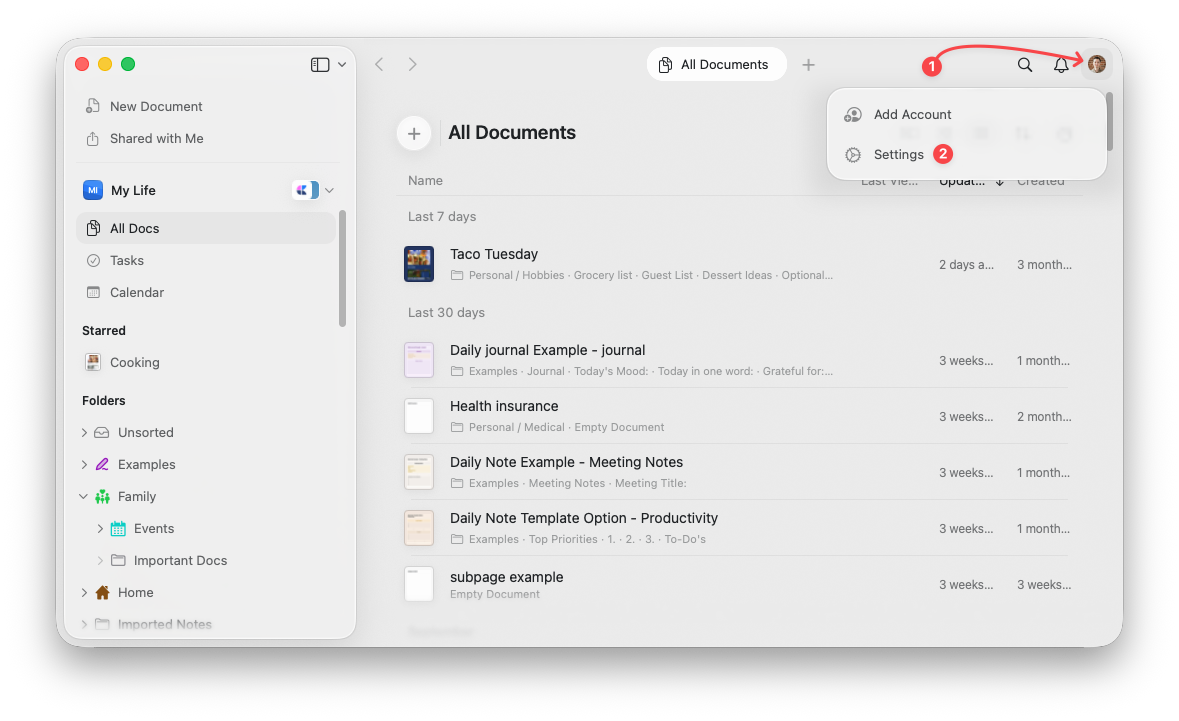This screenshot has width=1179, height=721.
Task: Open a new tab with plus
Action: (808, 65)
